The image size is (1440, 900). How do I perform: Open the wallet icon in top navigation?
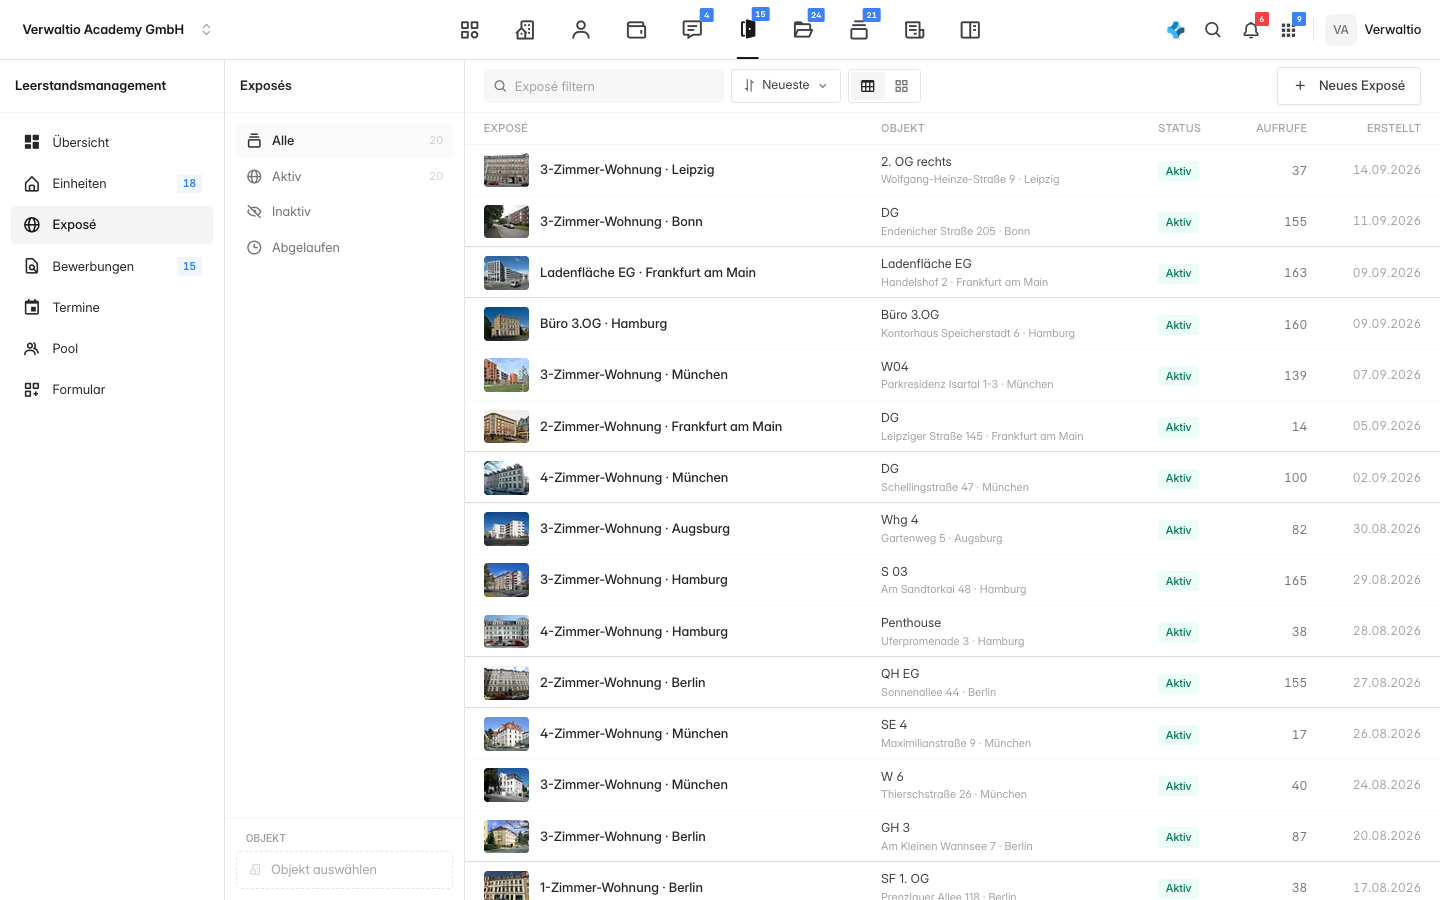pyautogui.click(x=636, y=30)
